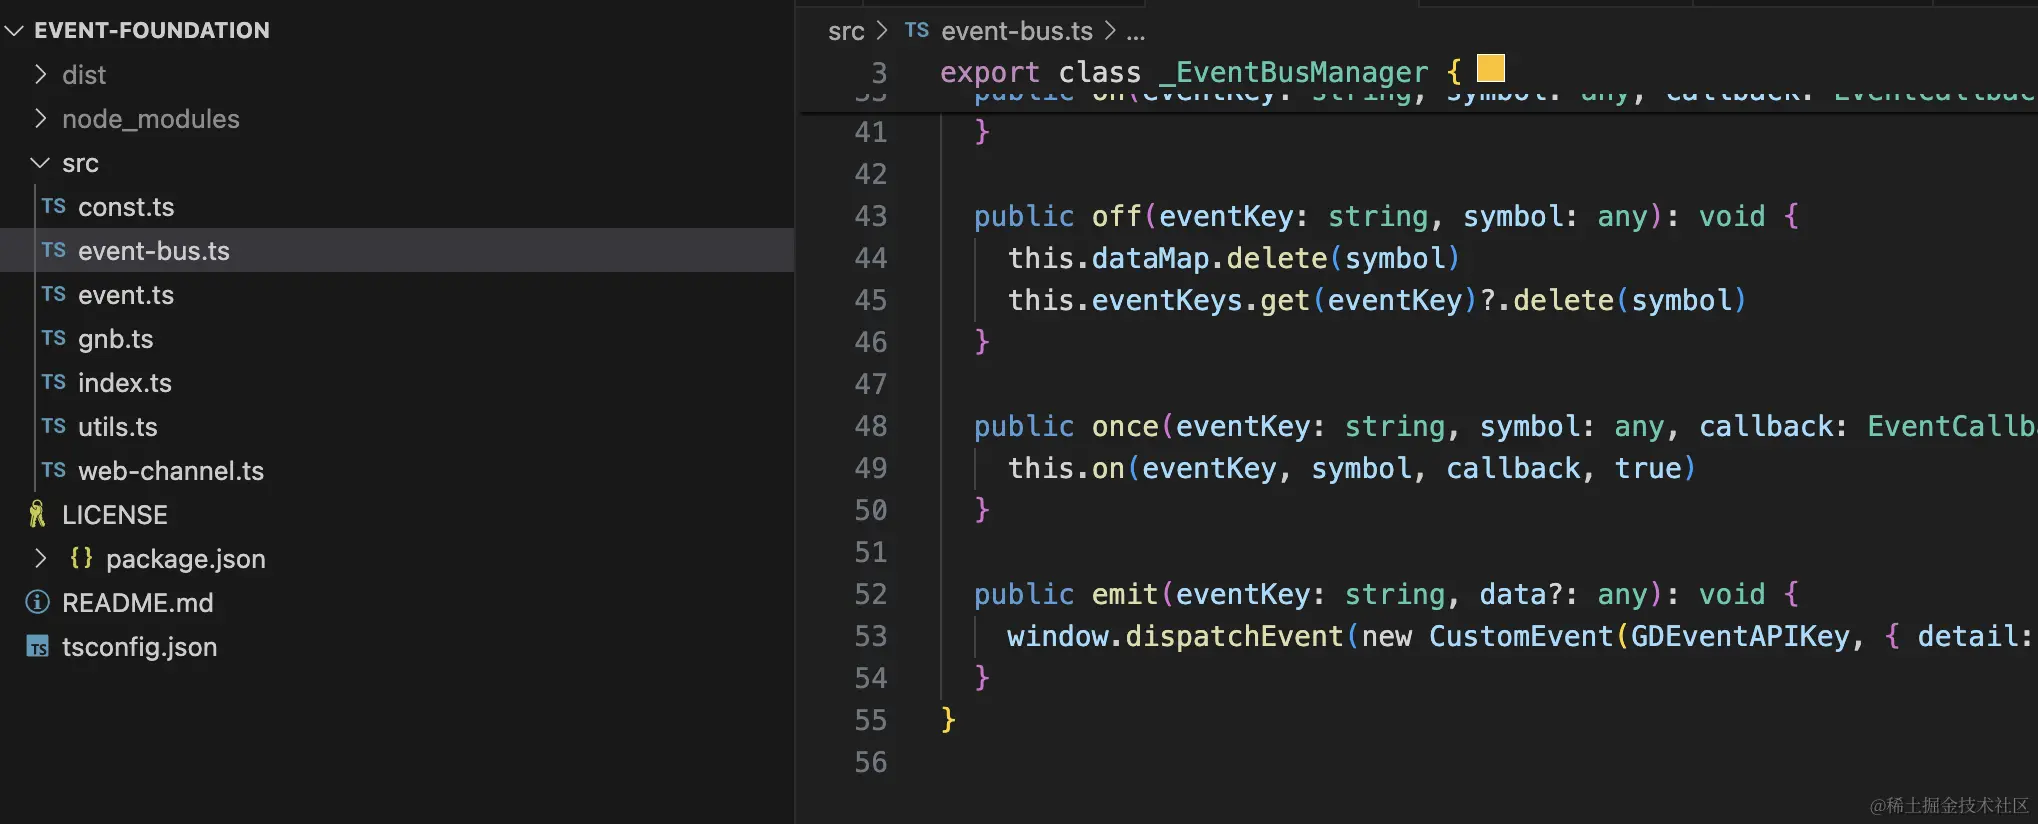Image resolution: width=2038 pixels, height=824 pixels.
Task: Open the const.ts file
Action: coord(126,207)
